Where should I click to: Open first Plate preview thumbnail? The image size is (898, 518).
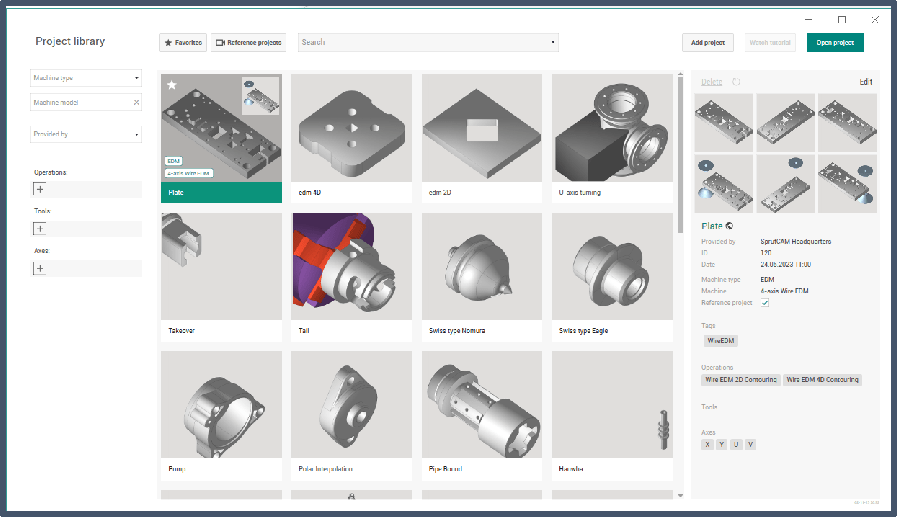click(724, 123)
